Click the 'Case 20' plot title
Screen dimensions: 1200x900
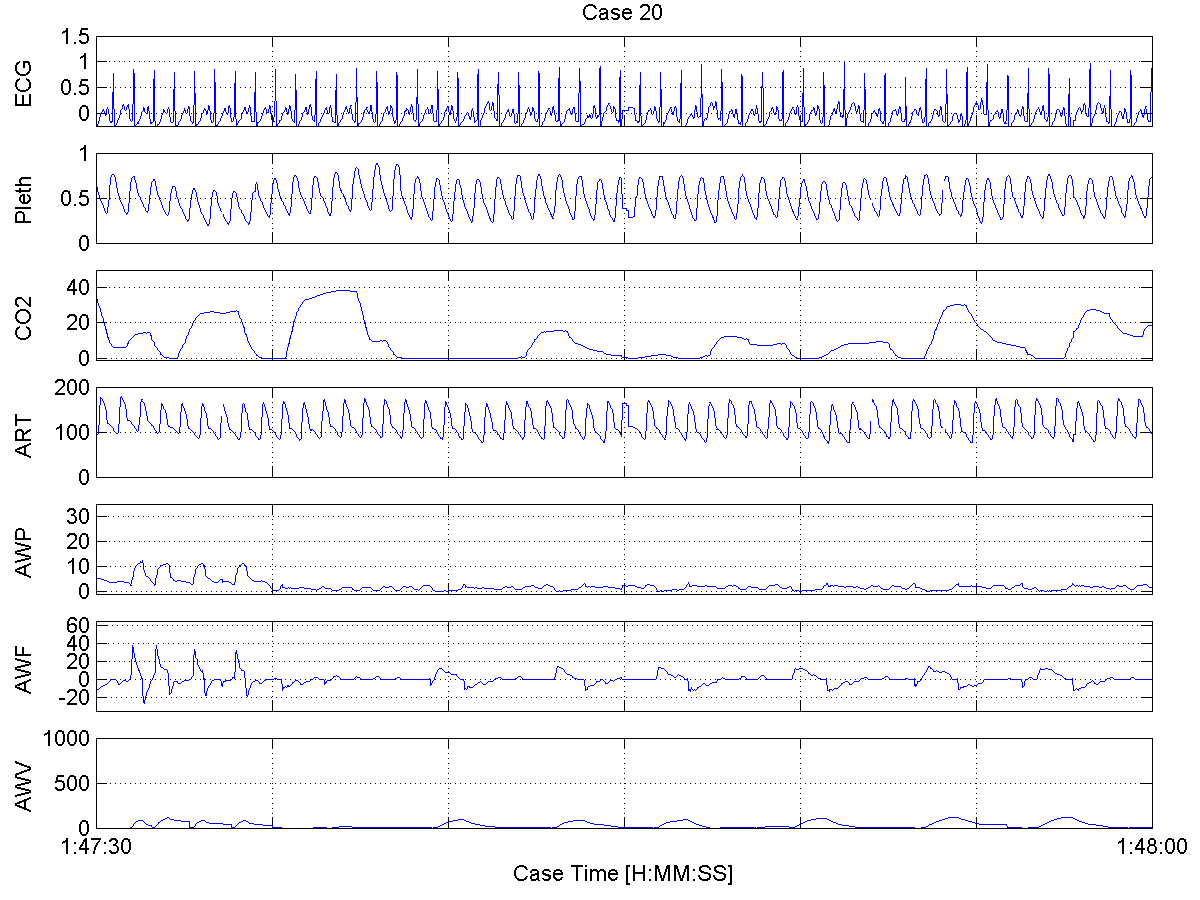(622, 12)
